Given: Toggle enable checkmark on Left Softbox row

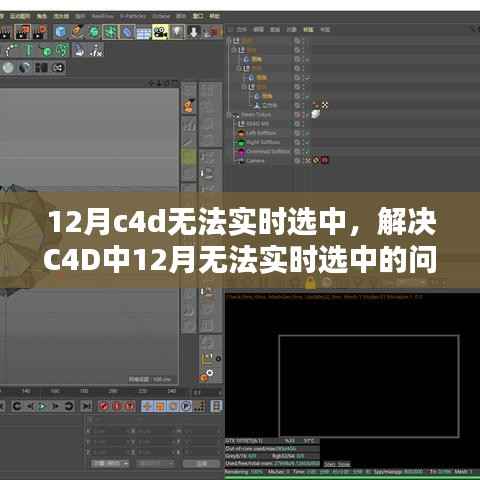Looking at the screenshot, I should pyautogui.click(x=307, y=133).
